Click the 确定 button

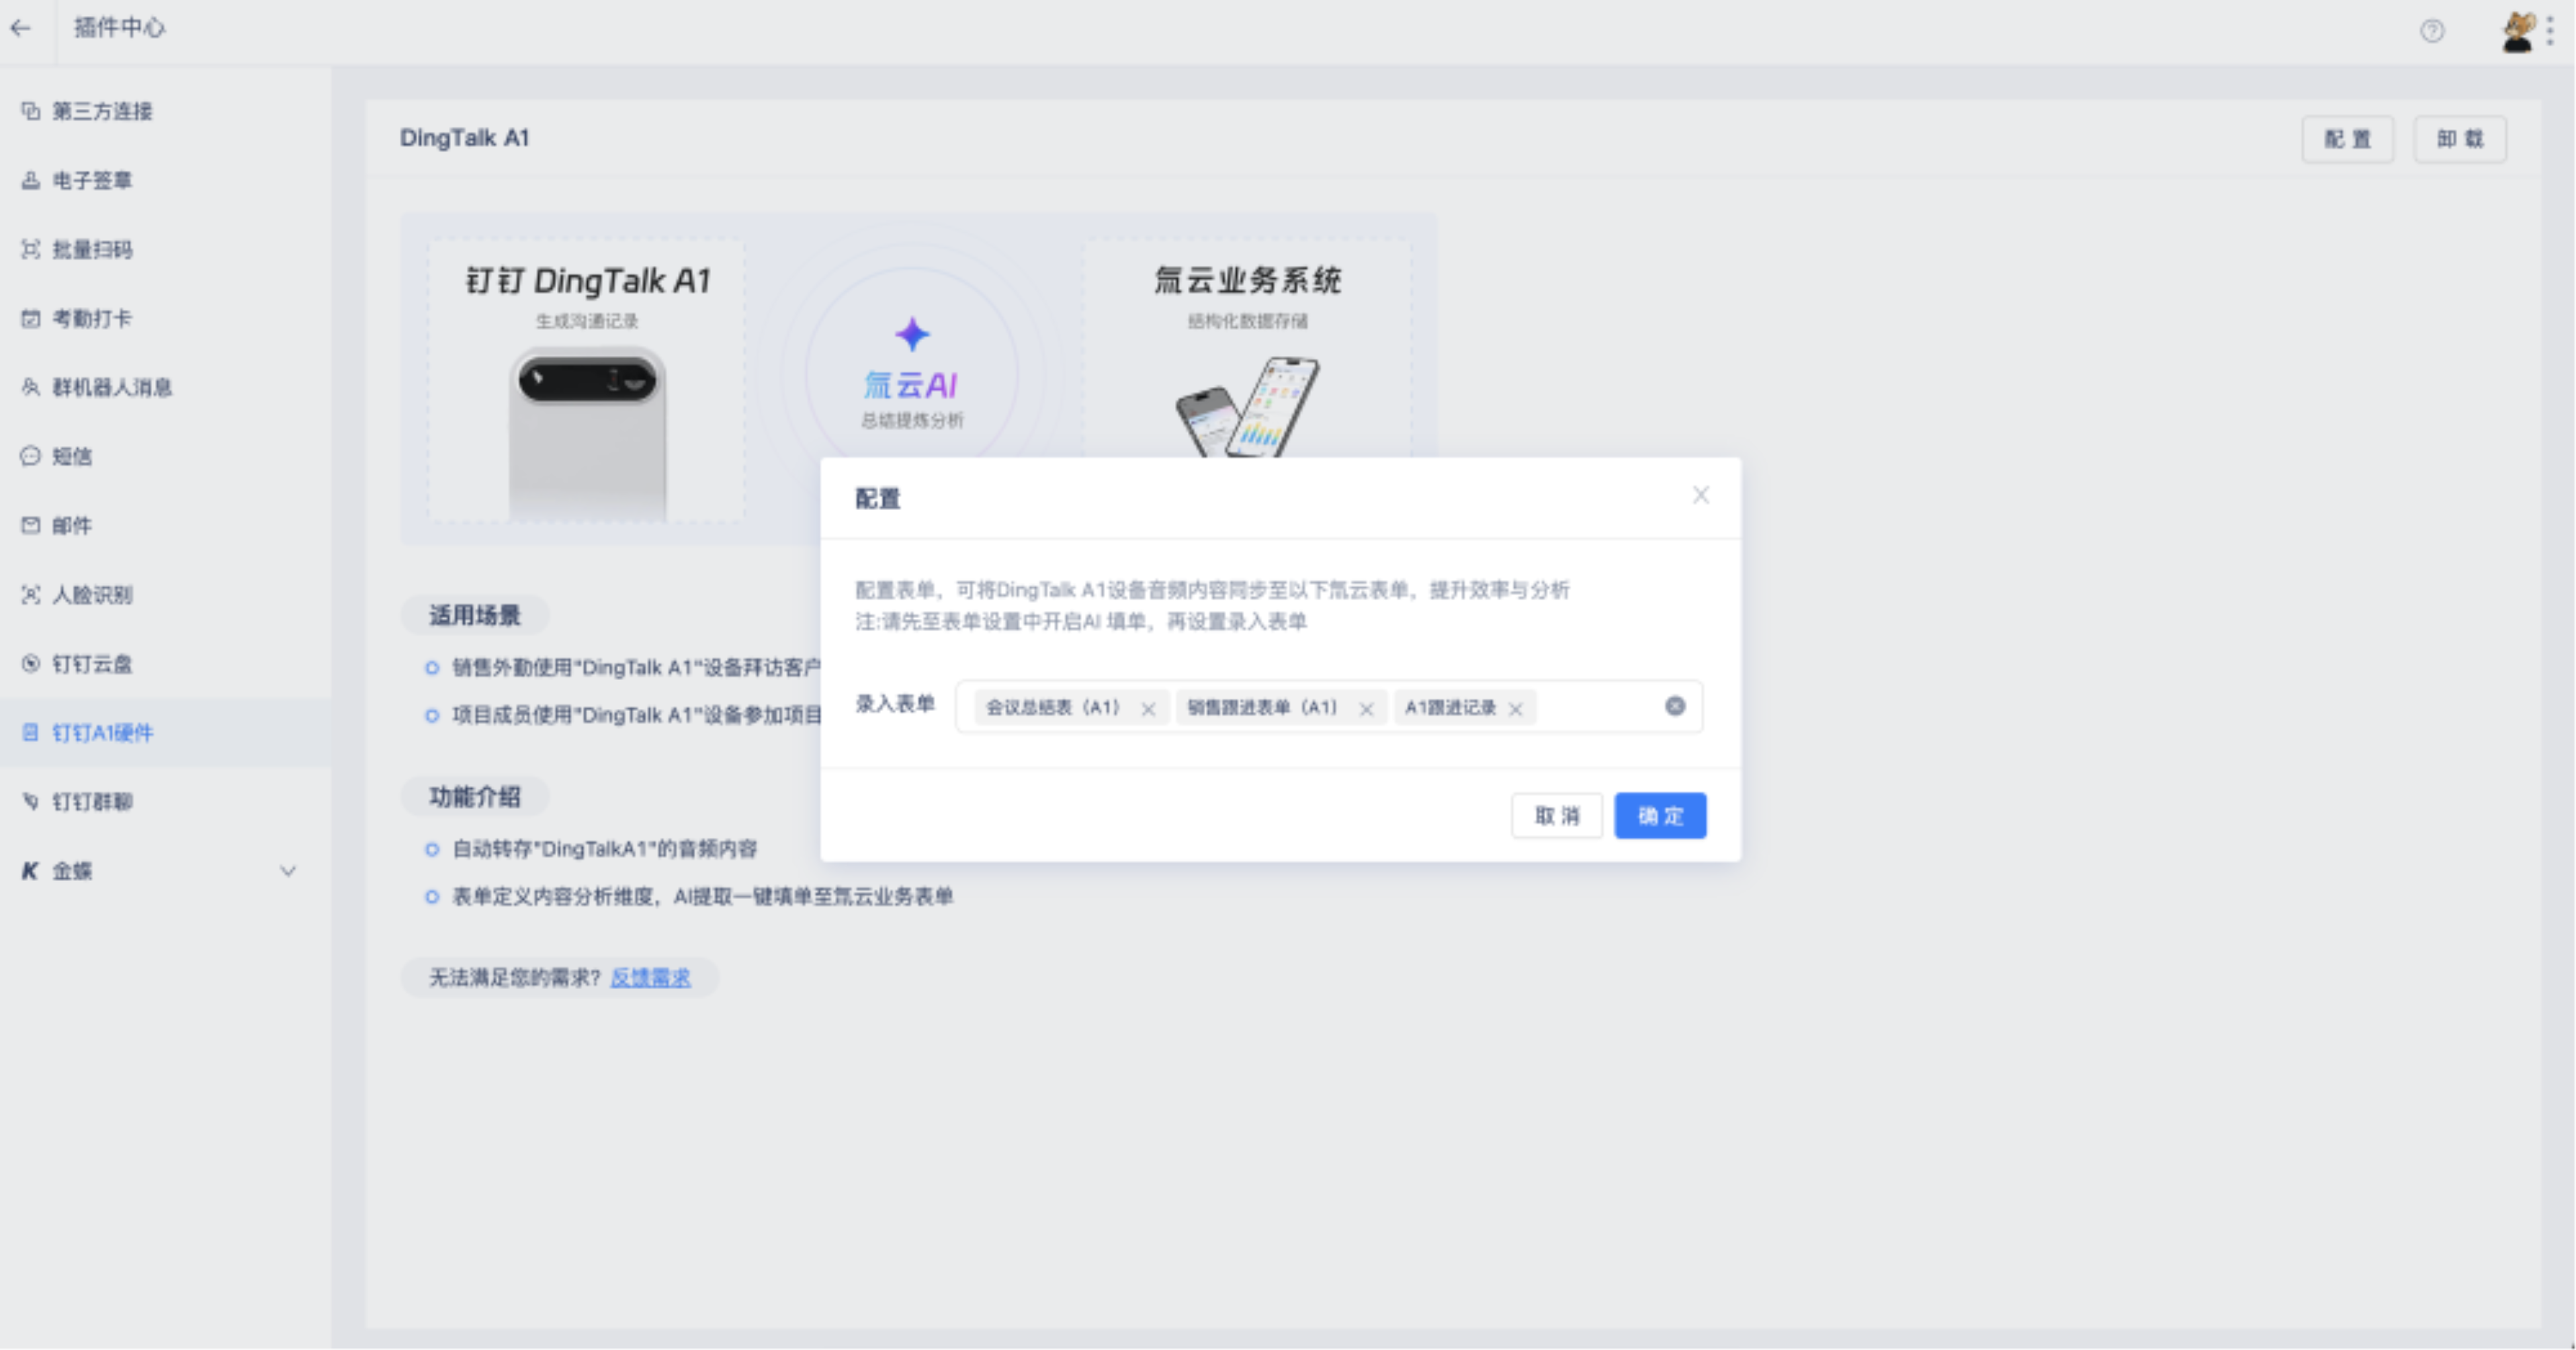pyautogui.click(x=1660, y=816)
